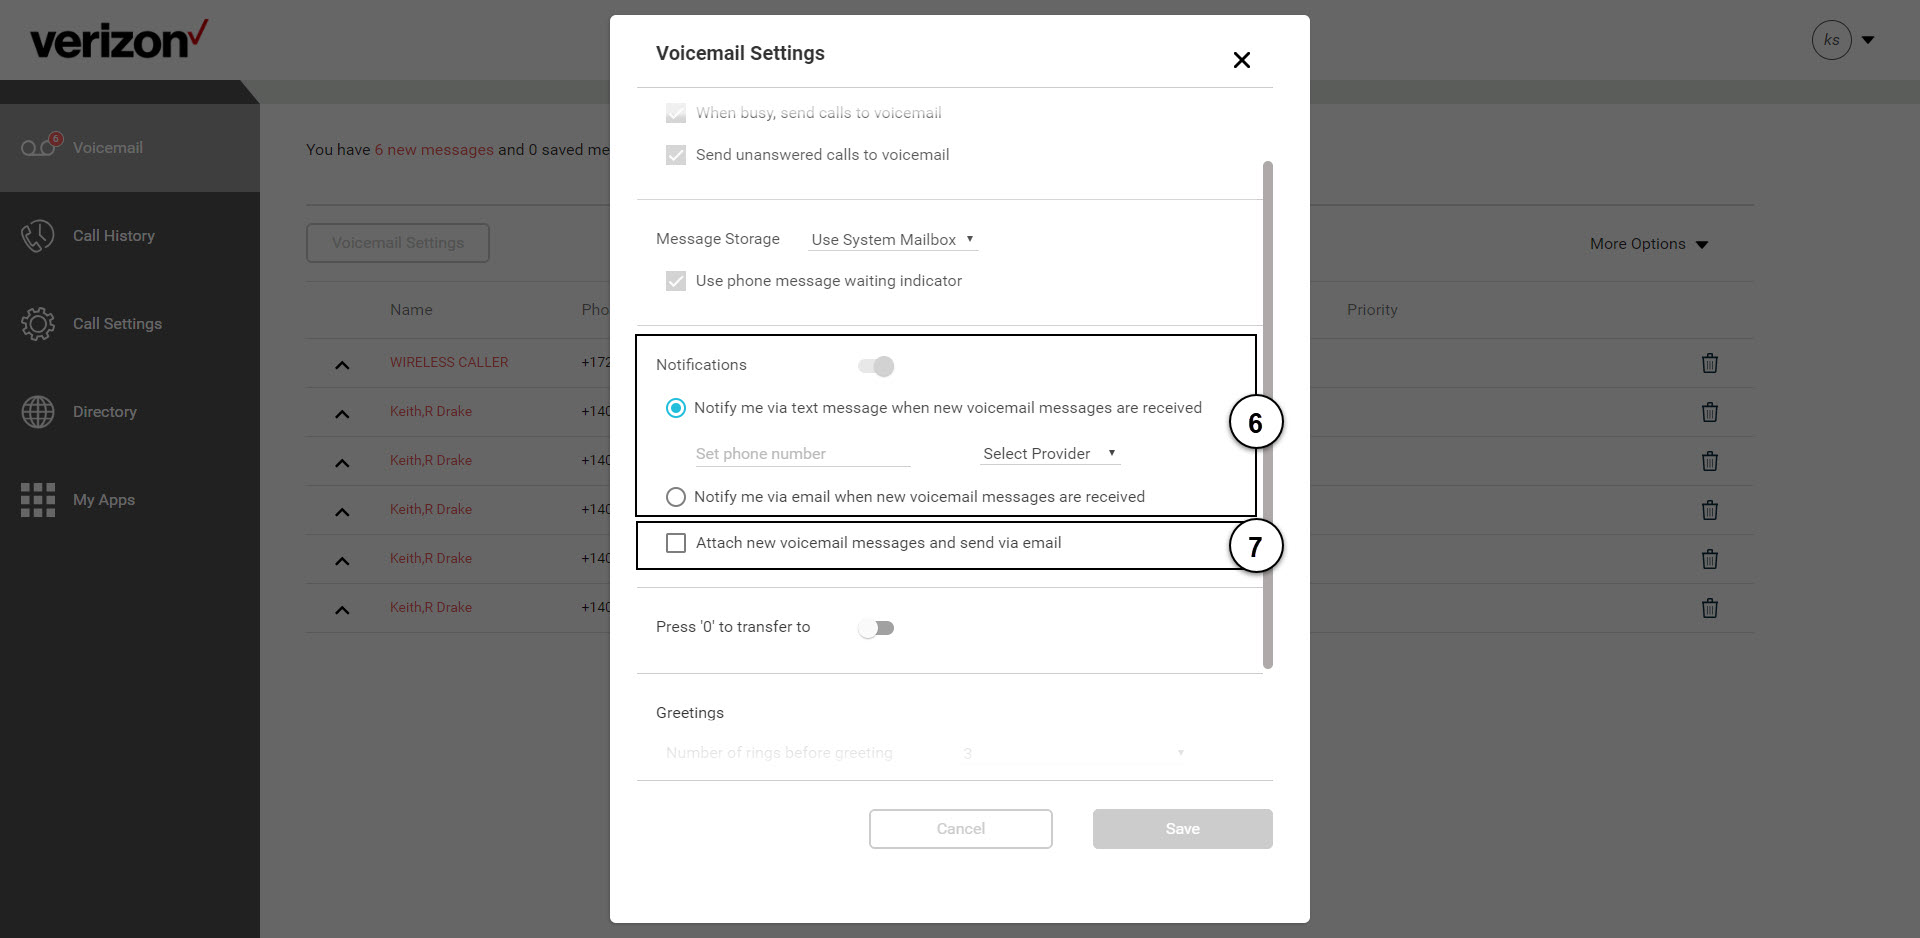Toggle the Press '0' to transfer switch
This screenshot has height=938, width=1920.
coord(876,628)
